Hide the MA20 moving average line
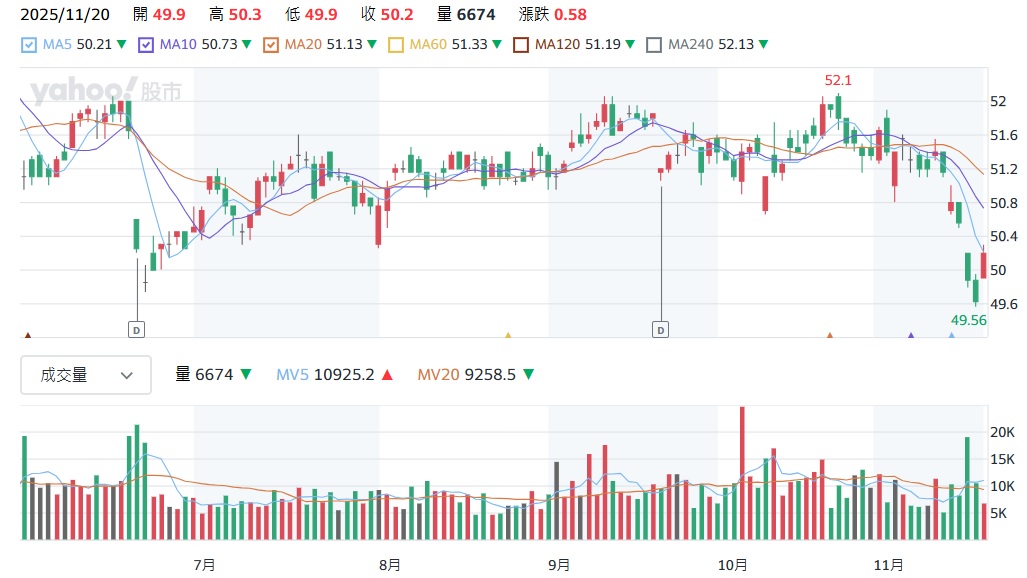Screen dimensions: 1027x578 pyautogui.click(x=271, y=45)
